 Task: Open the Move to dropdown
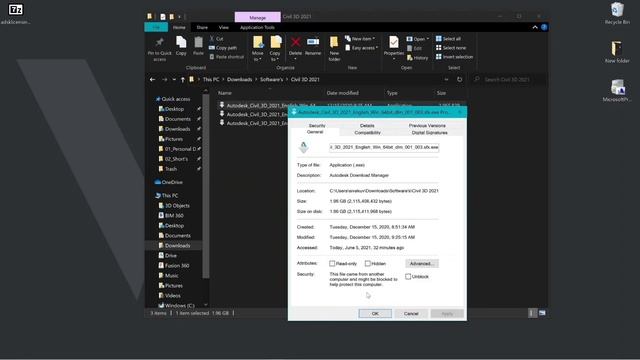(258, 49)
